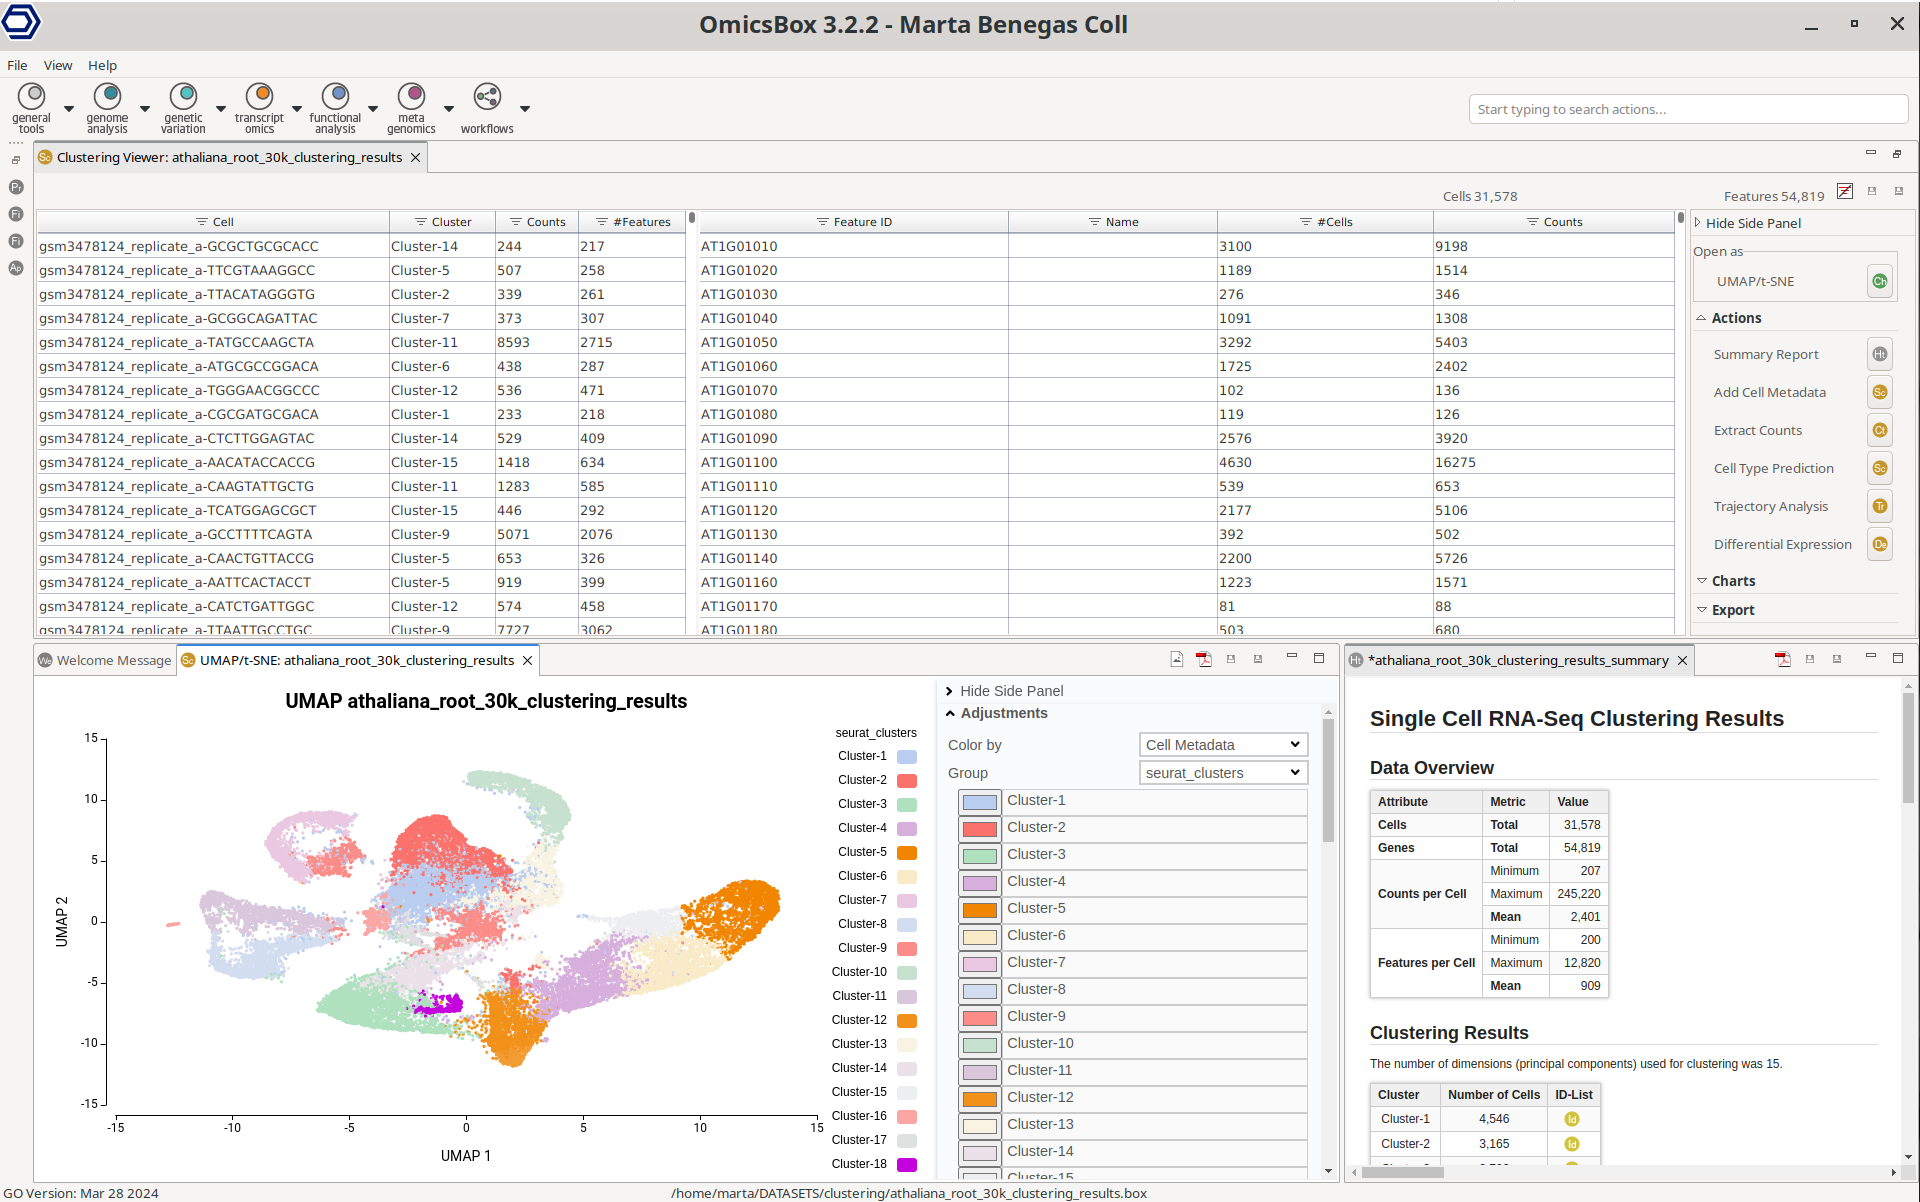Click the Trajectory Analysis action icon
Viewport: 1920px width, 1202px height.
tap(1880, 506)
